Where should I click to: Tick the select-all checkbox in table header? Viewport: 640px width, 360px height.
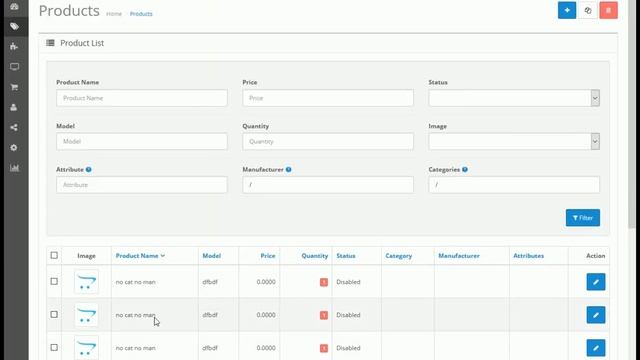coord(54,255)
